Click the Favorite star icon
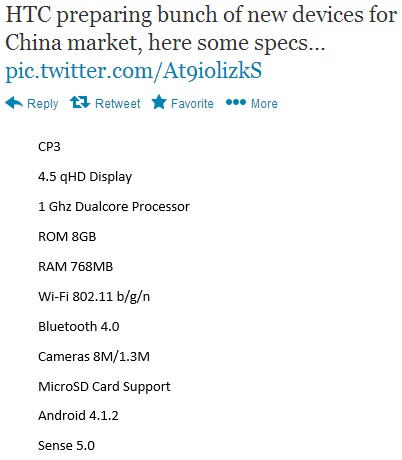 tap(159, 102)
